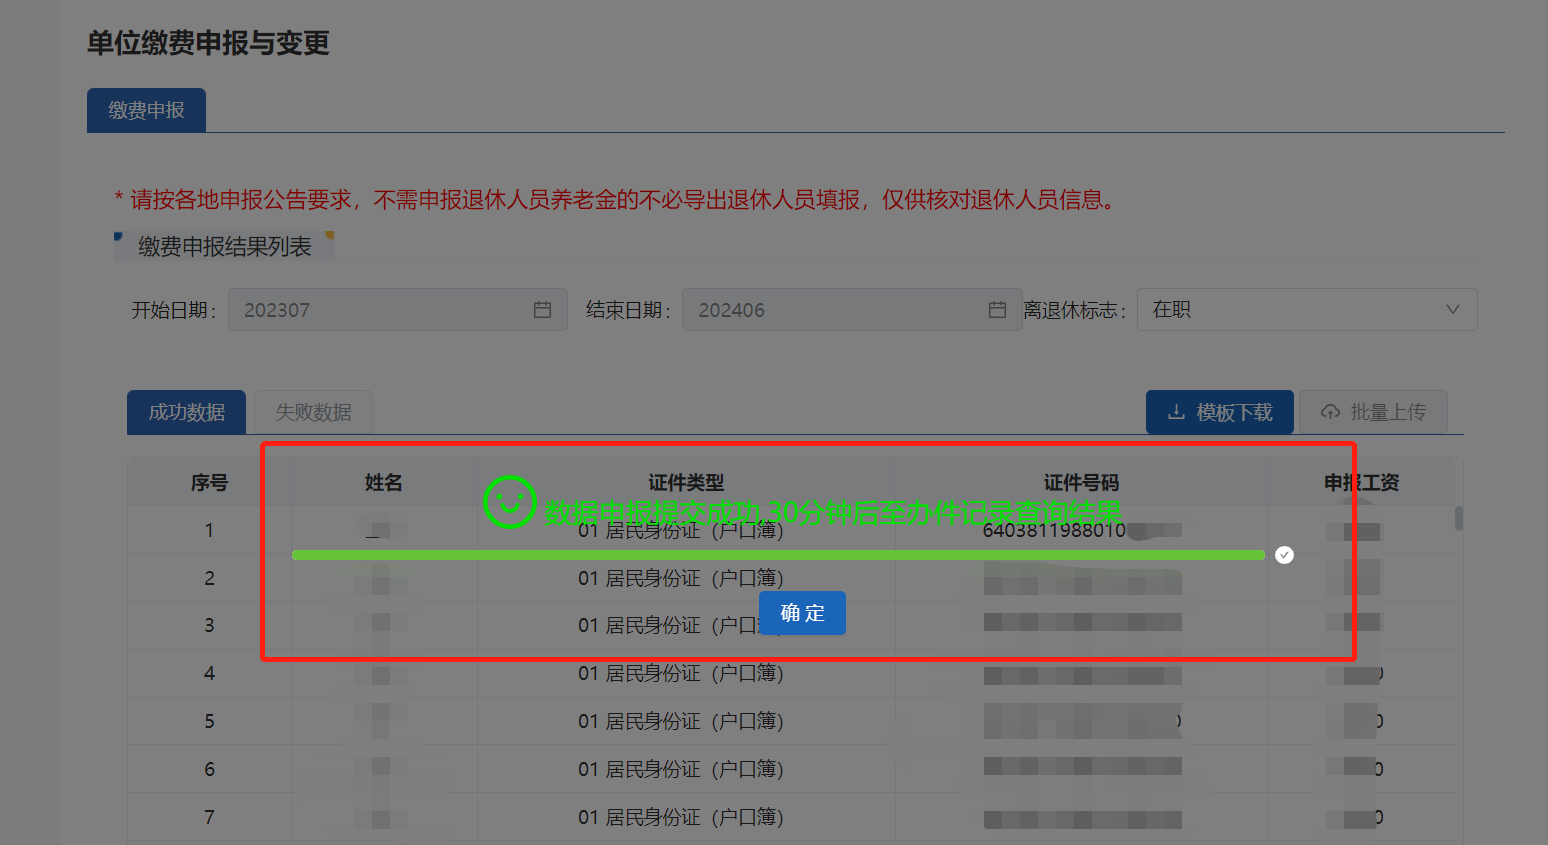This screenshot has height=845, width=1548.
Task: Expand the 离退休标志 dropdown arrow
Action: click(1453, 310)
